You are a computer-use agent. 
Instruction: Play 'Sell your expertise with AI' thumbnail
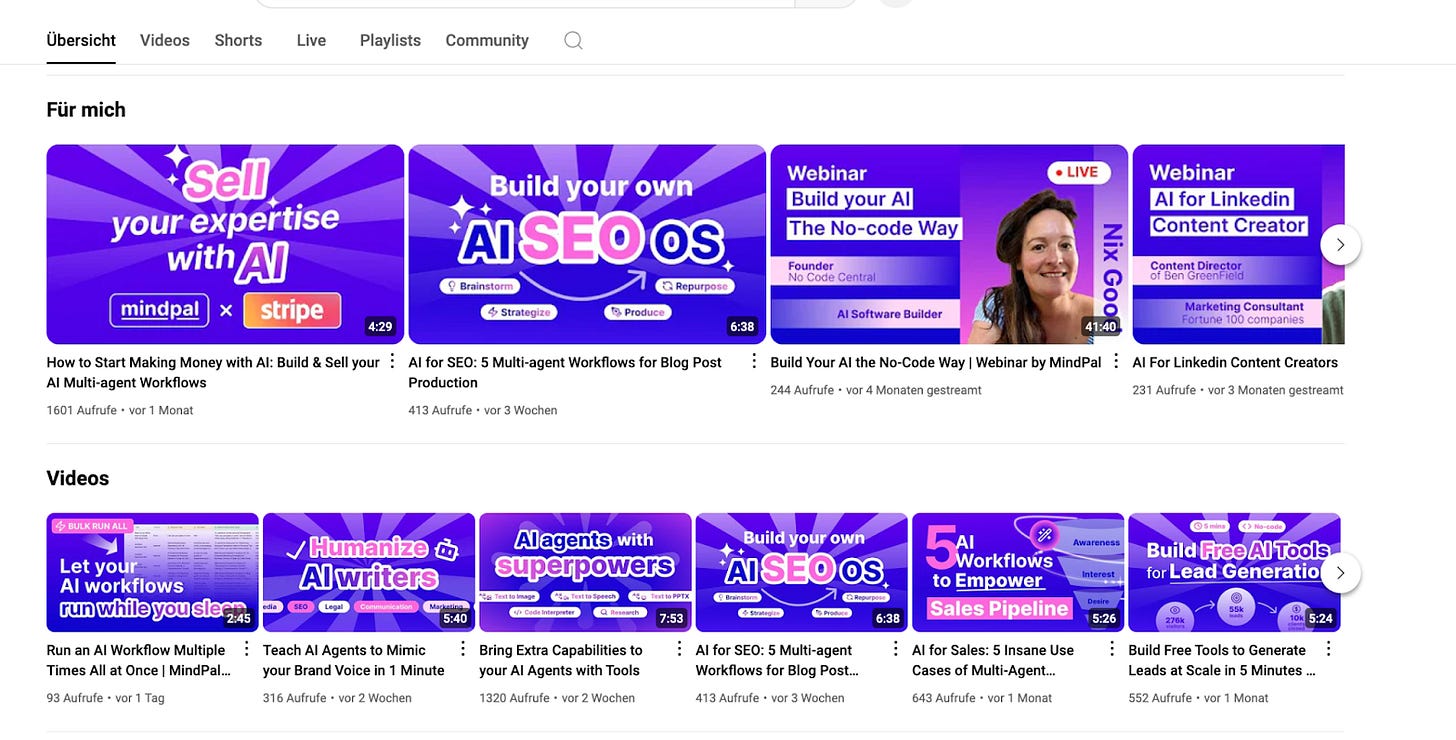pyautogui.click(x=225, y=244)
